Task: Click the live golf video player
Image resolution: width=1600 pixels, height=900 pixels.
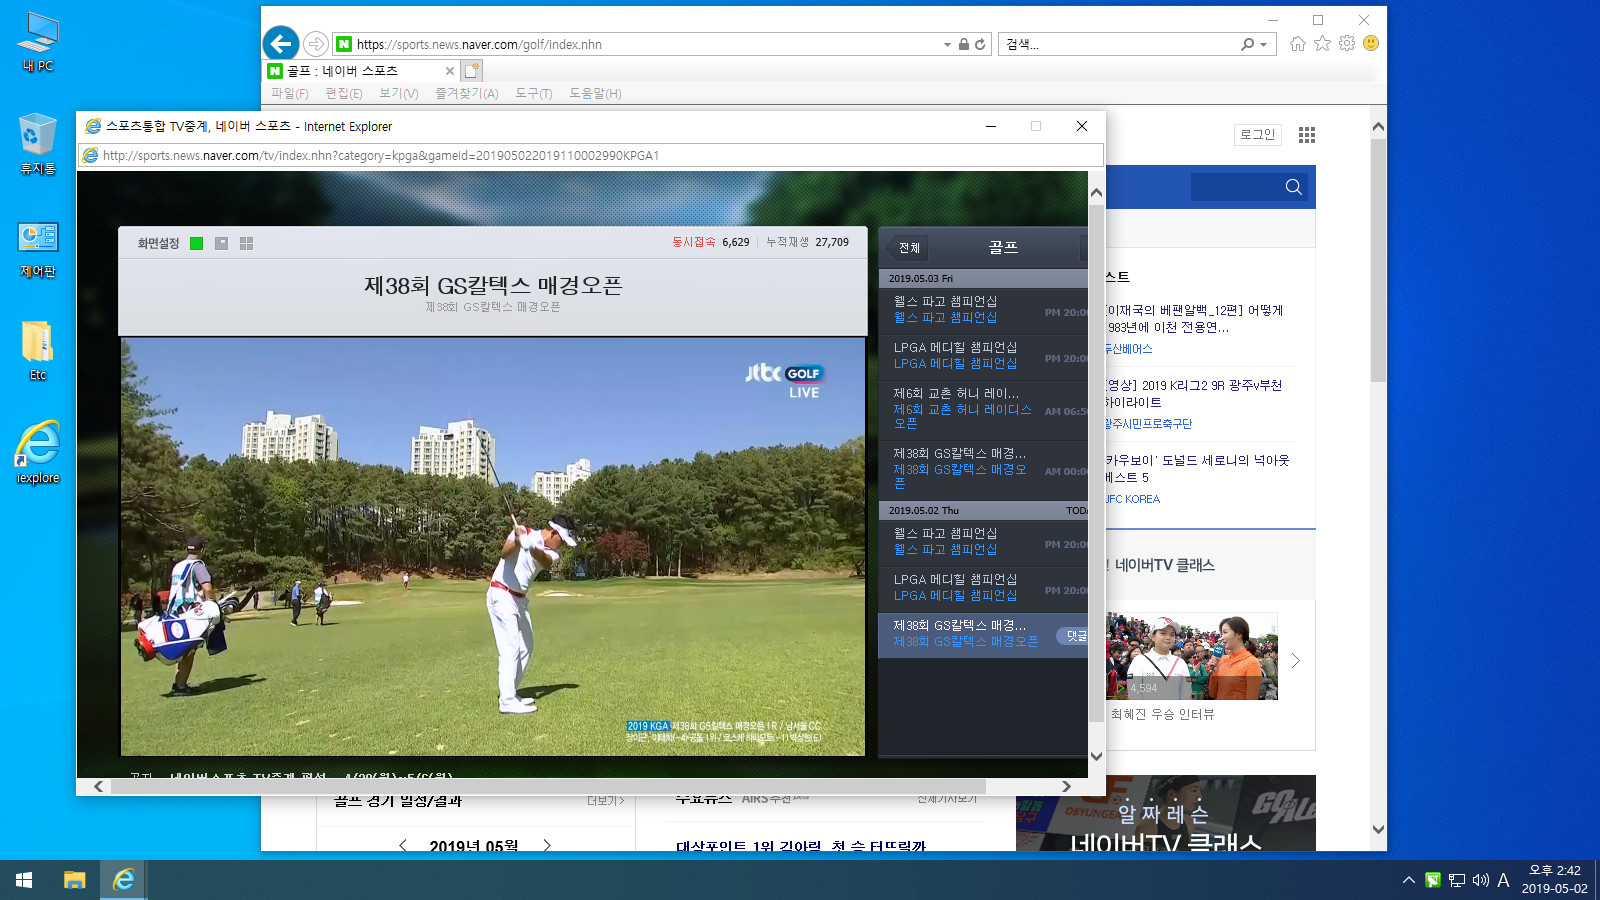Action: click(493, 546)
